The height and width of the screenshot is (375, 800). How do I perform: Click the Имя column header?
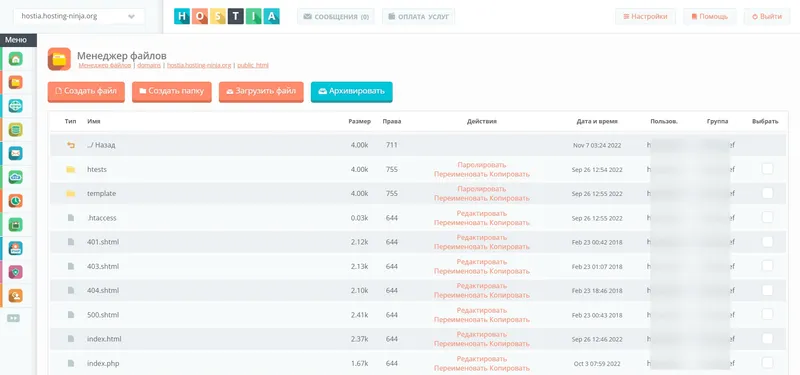pyautogui.click(x=93, y=121)
